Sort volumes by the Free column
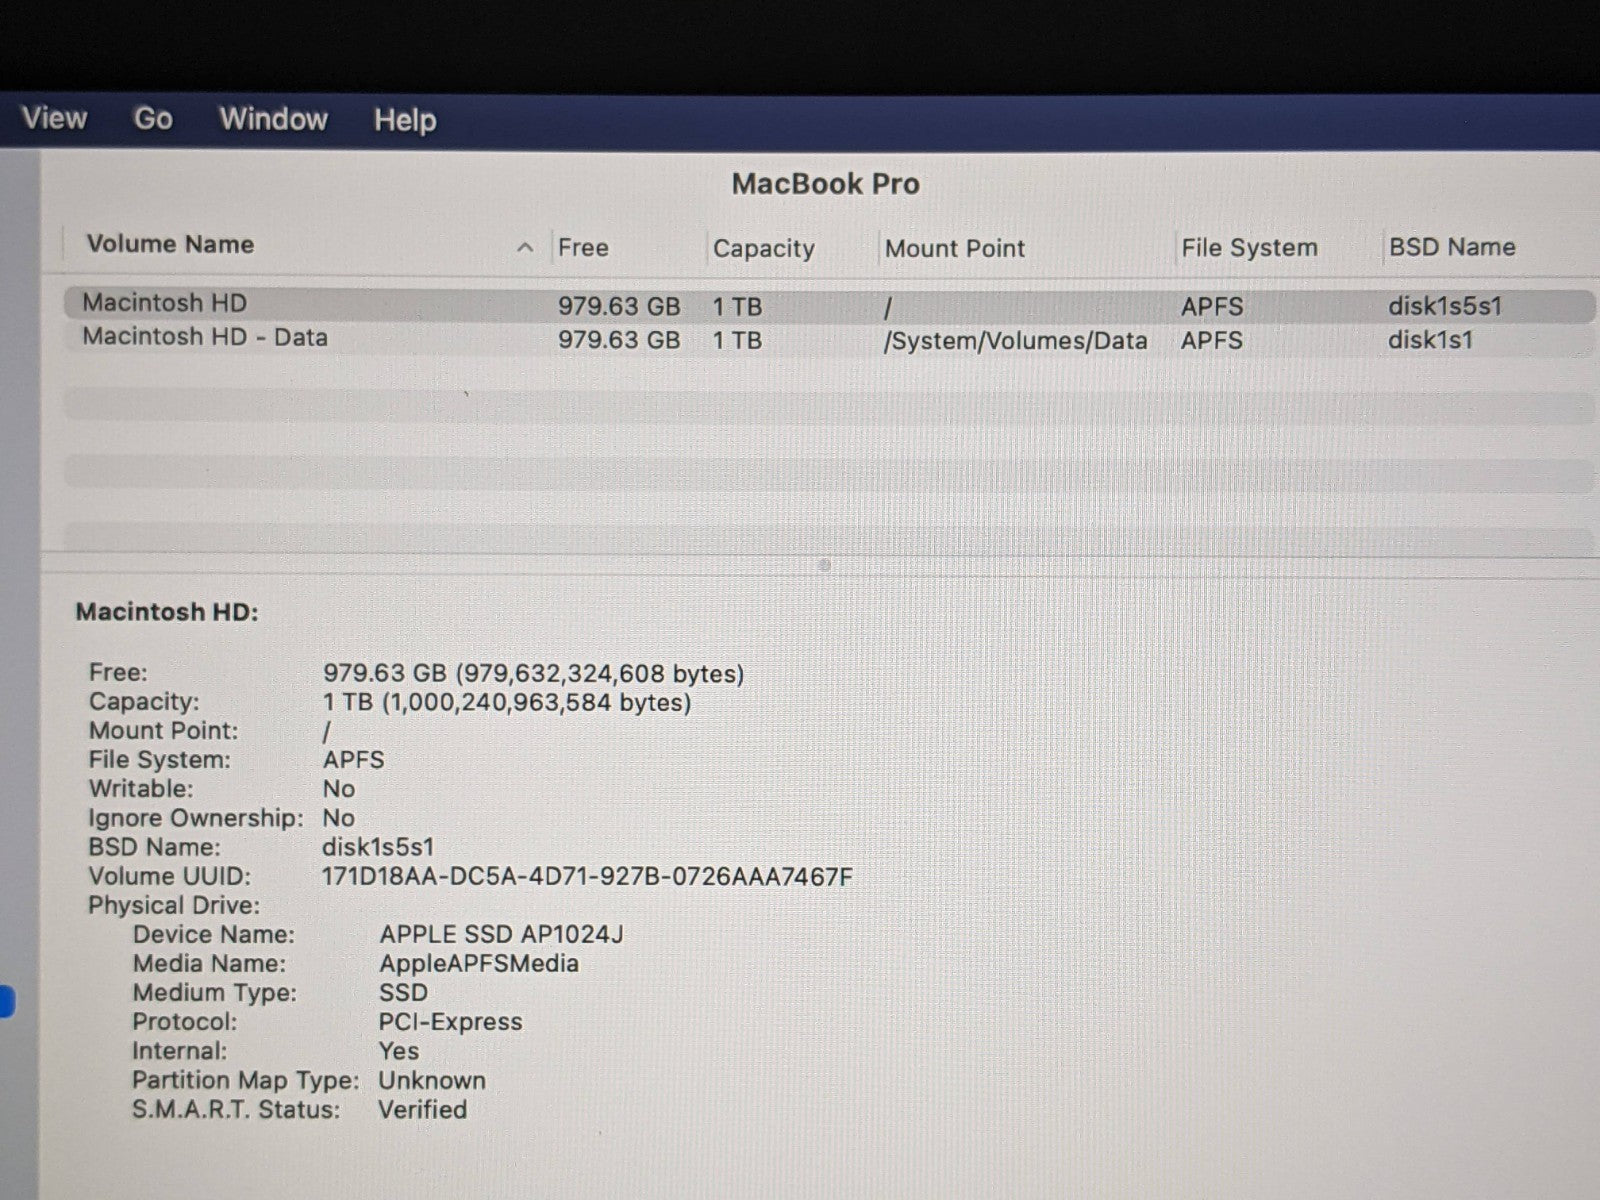 tap(583, 247)
